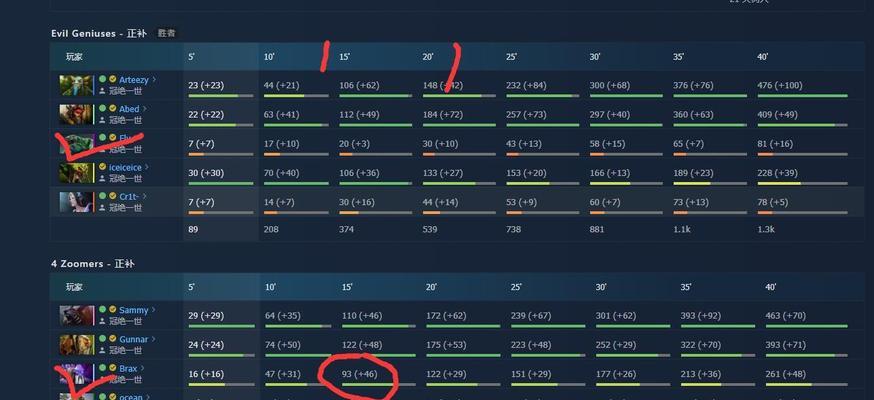This screenshot has width=874, height=400.
Task: Open Gunnar's hero portrait
Action: 77,344
